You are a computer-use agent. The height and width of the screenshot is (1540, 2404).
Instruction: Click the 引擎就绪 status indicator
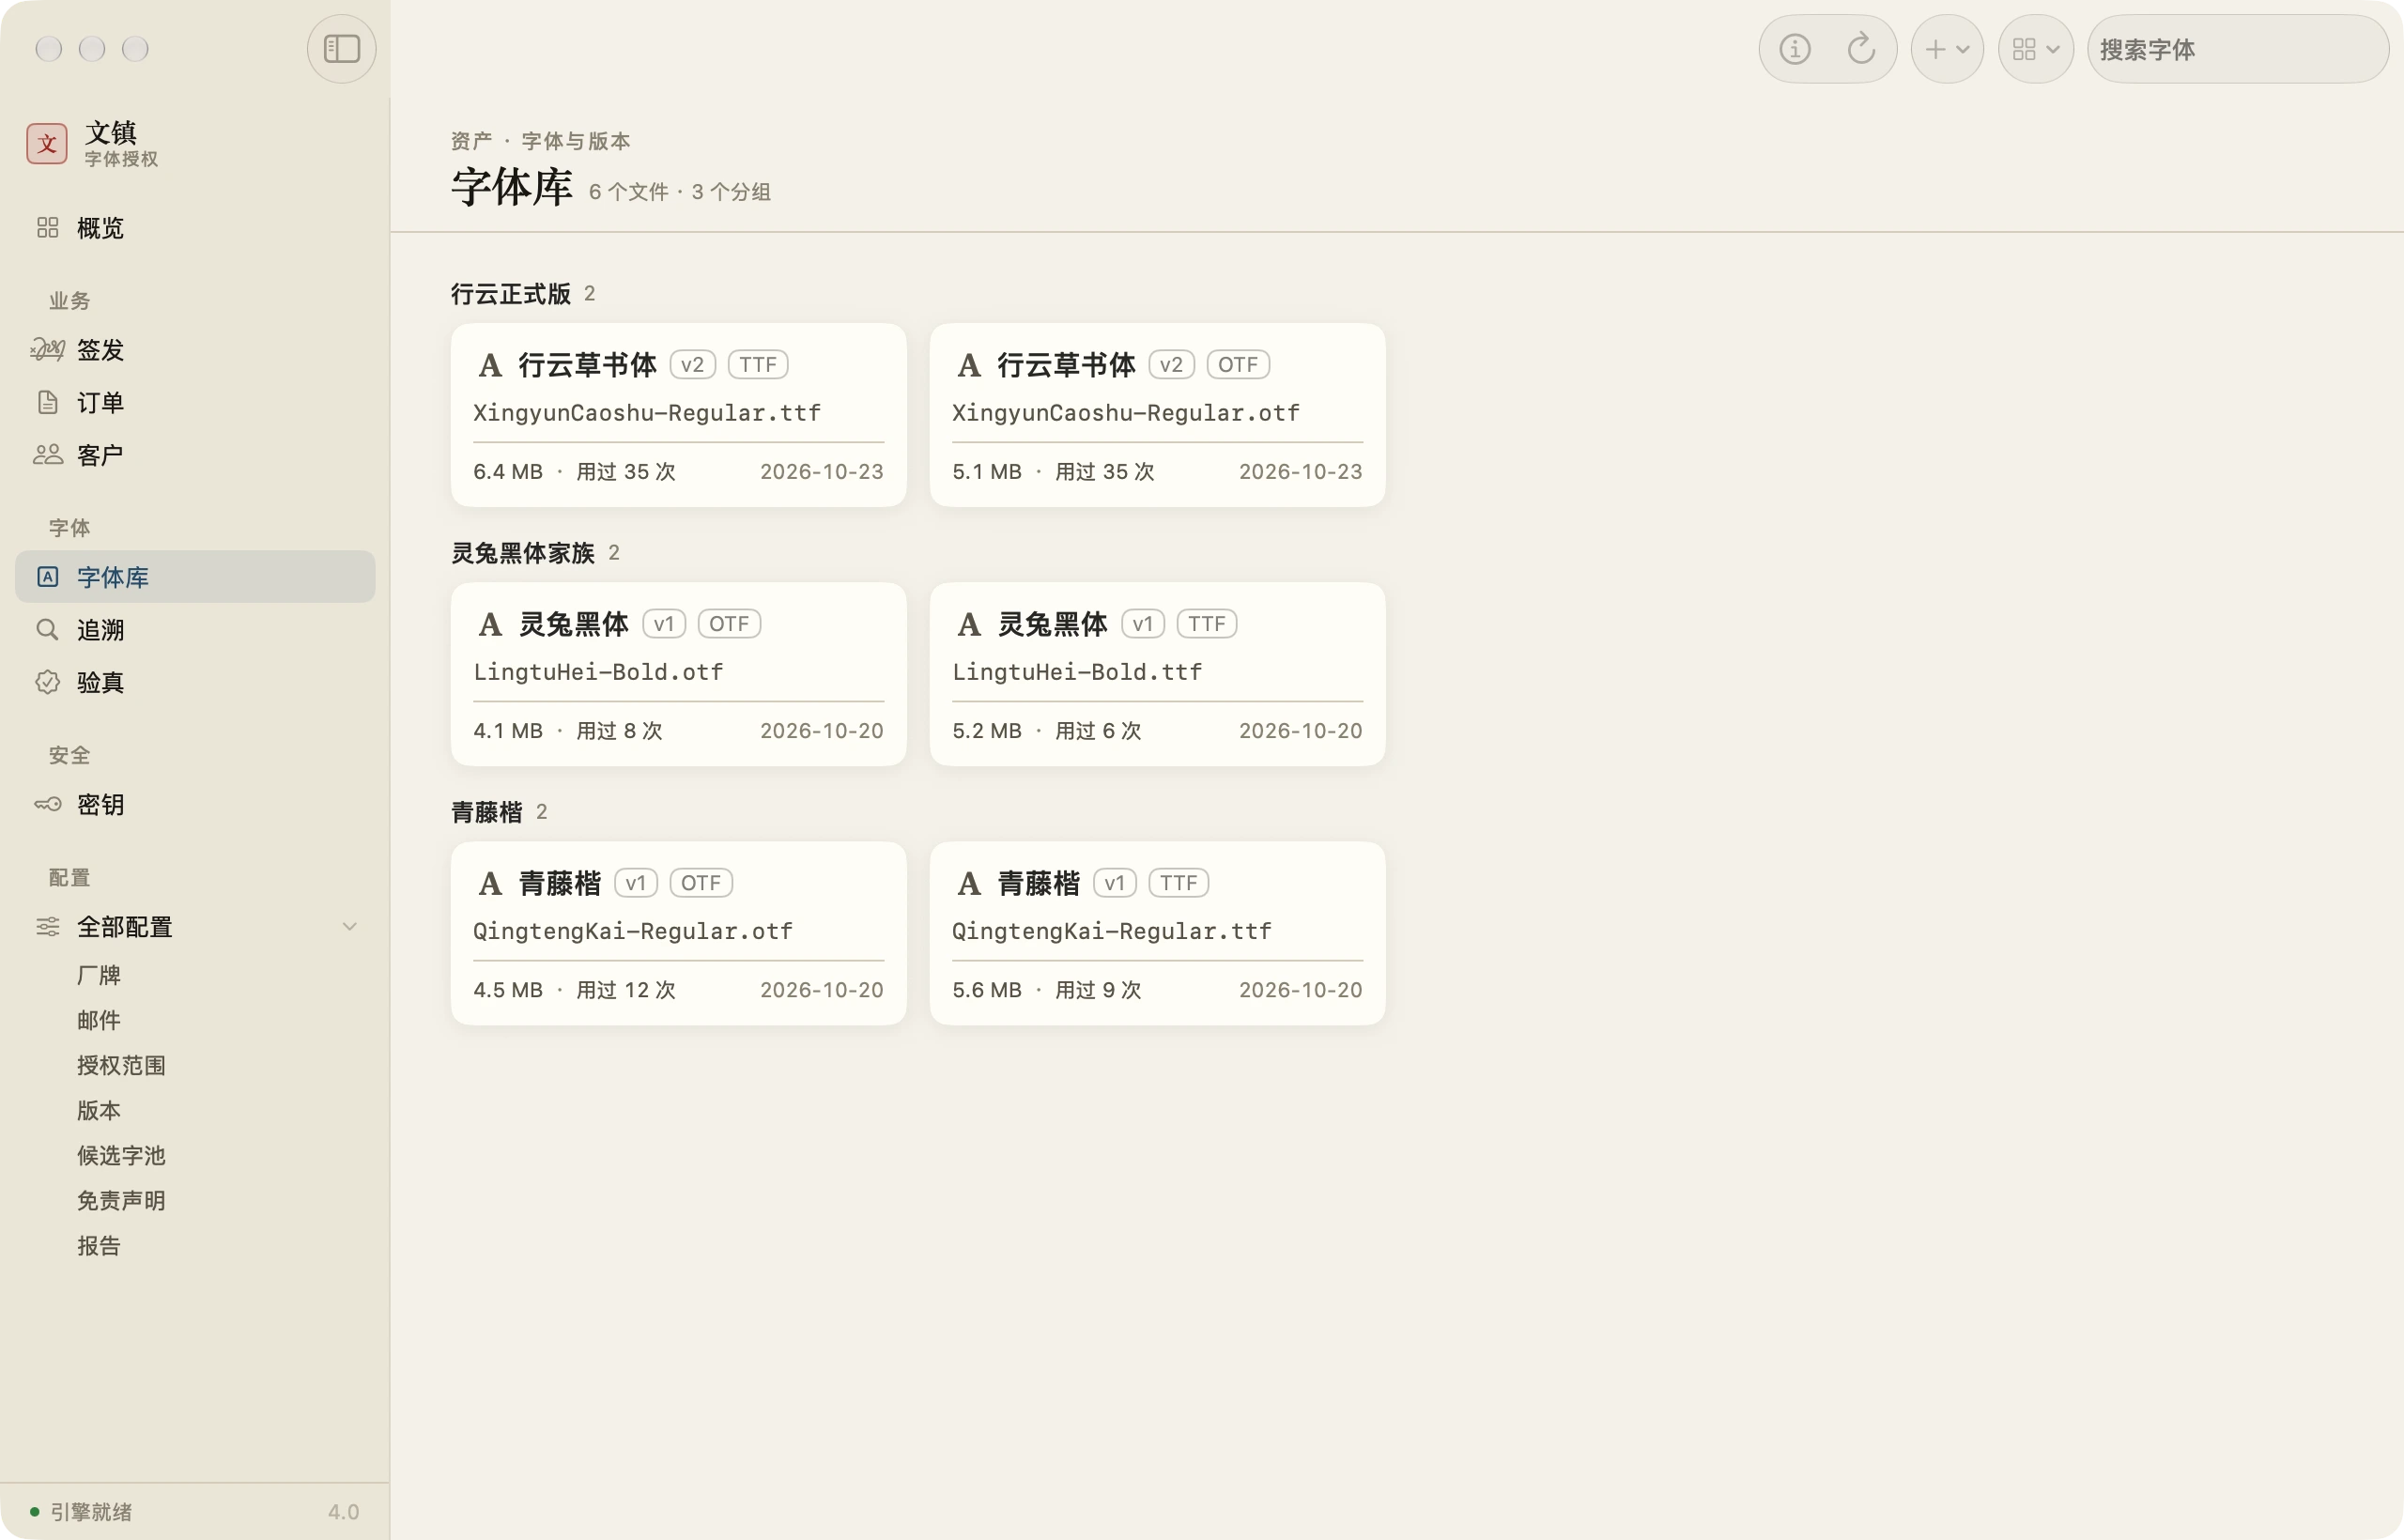point(81,1511)
